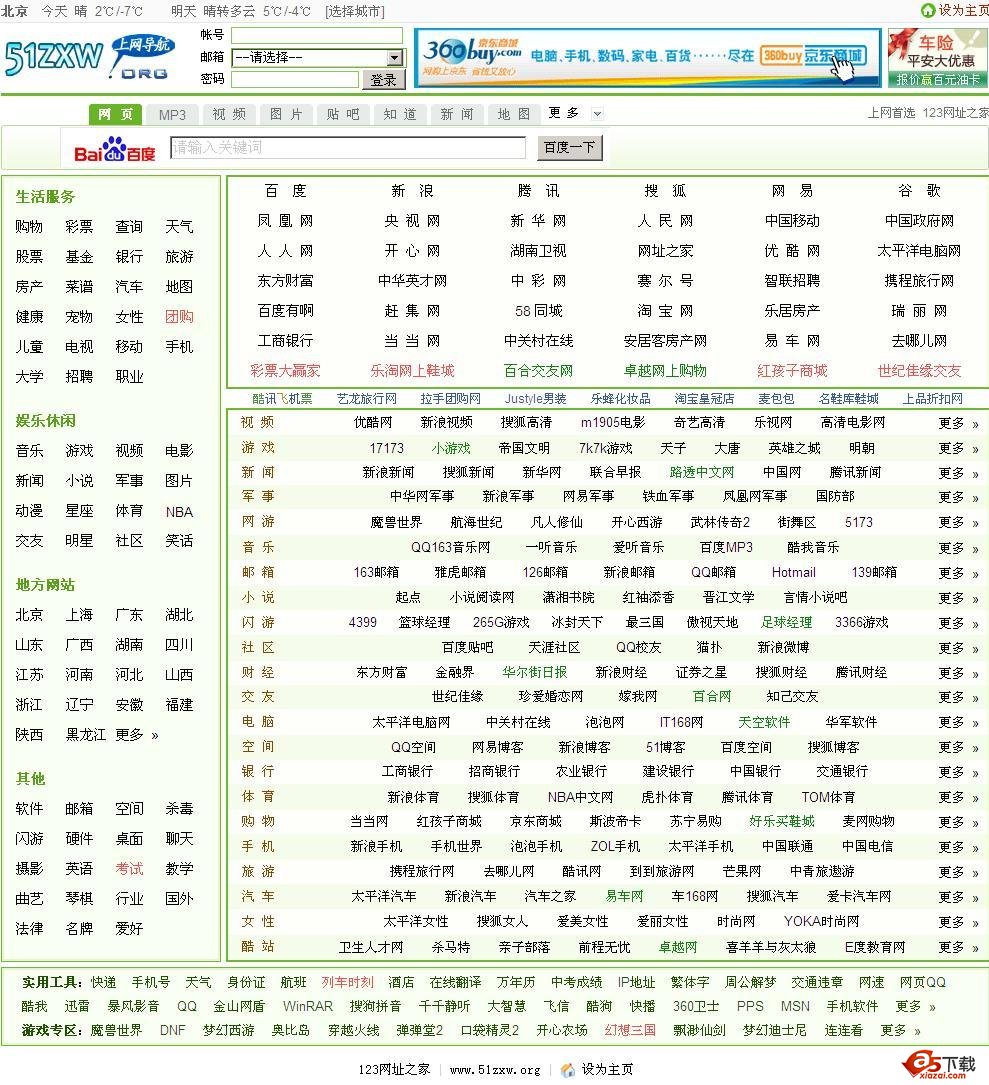Viewport: 989px width, 1085px height.
Task: Focus the 帐号 input field
Action: point(317,35)
